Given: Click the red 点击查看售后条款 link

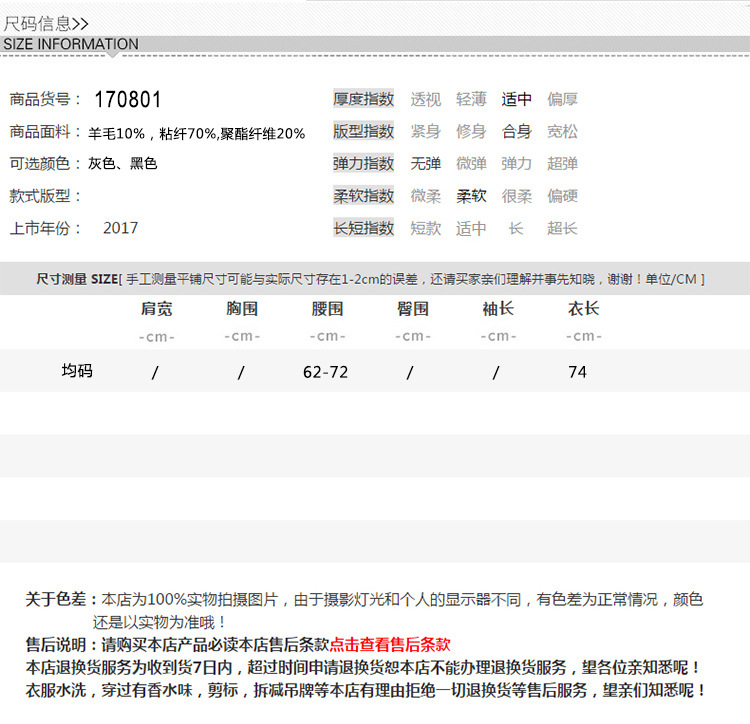Looking at the screenshot, I should click(x=390, y=644).
